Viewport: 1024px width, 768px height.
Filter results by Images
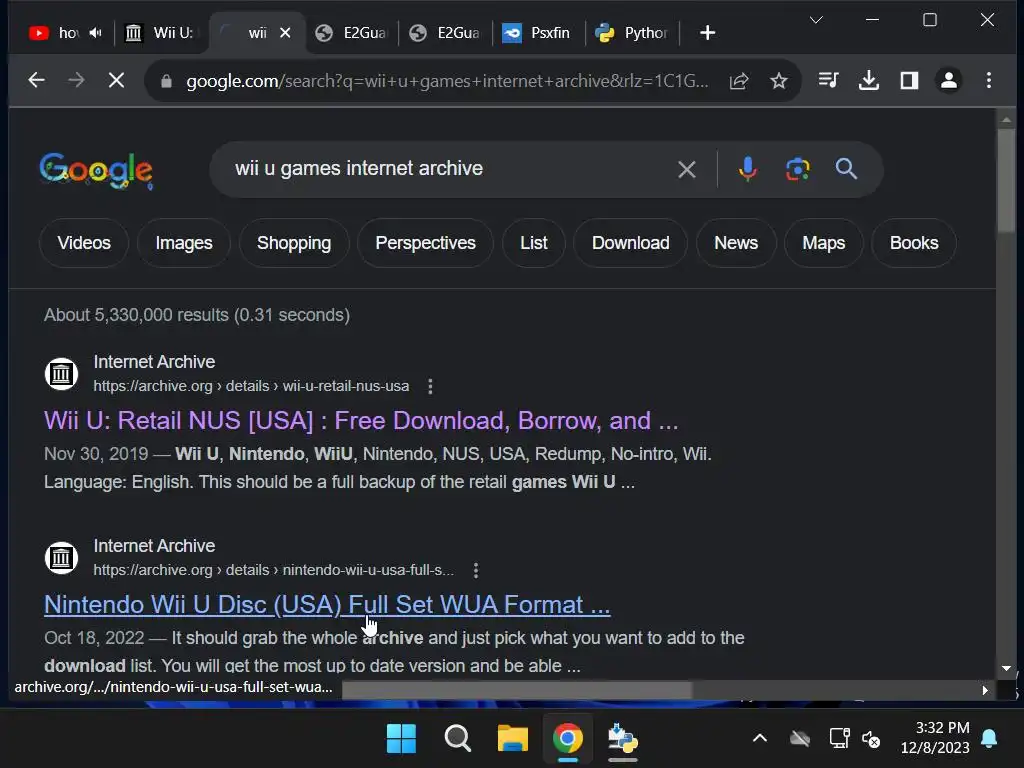(x=184, y=243)
